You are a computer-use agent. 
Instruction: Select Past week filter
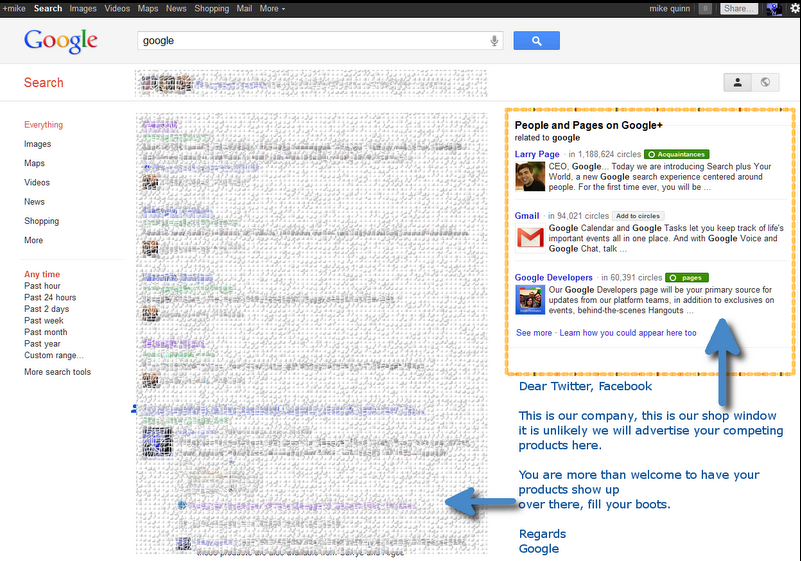click(44, 320)
